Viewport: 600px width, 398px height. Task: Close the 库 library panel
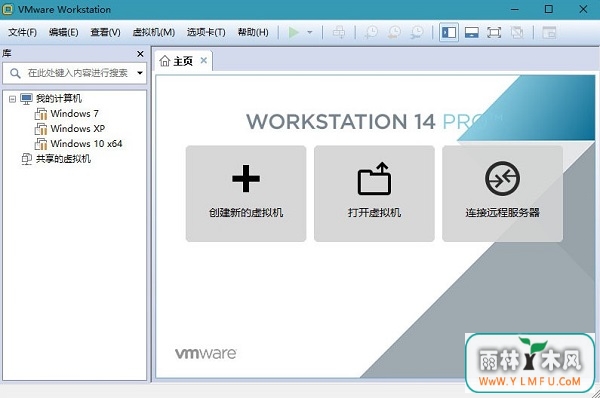pyautogui.click(x=140, y=54)
